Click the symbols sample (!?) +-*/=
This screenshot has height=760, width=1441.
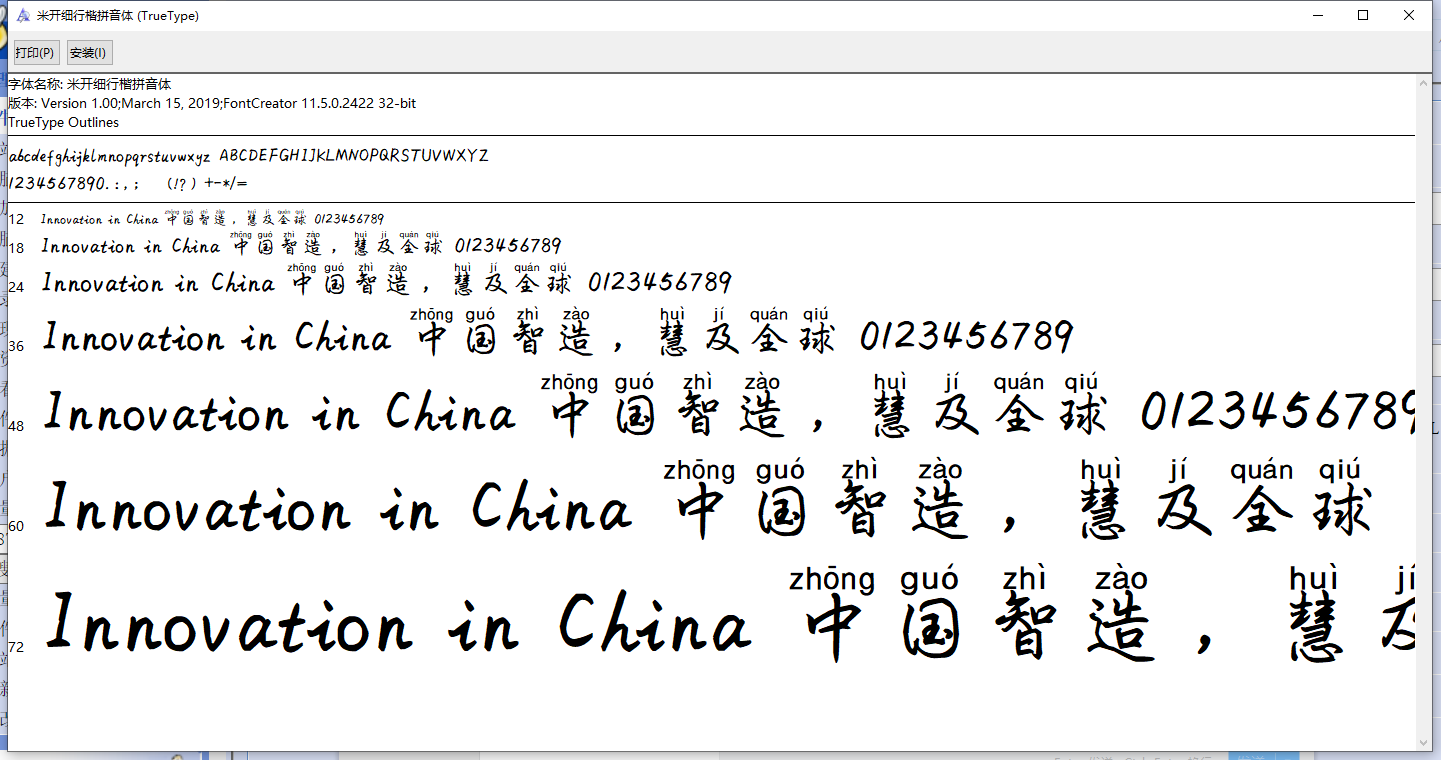click(x=207, y=184)
